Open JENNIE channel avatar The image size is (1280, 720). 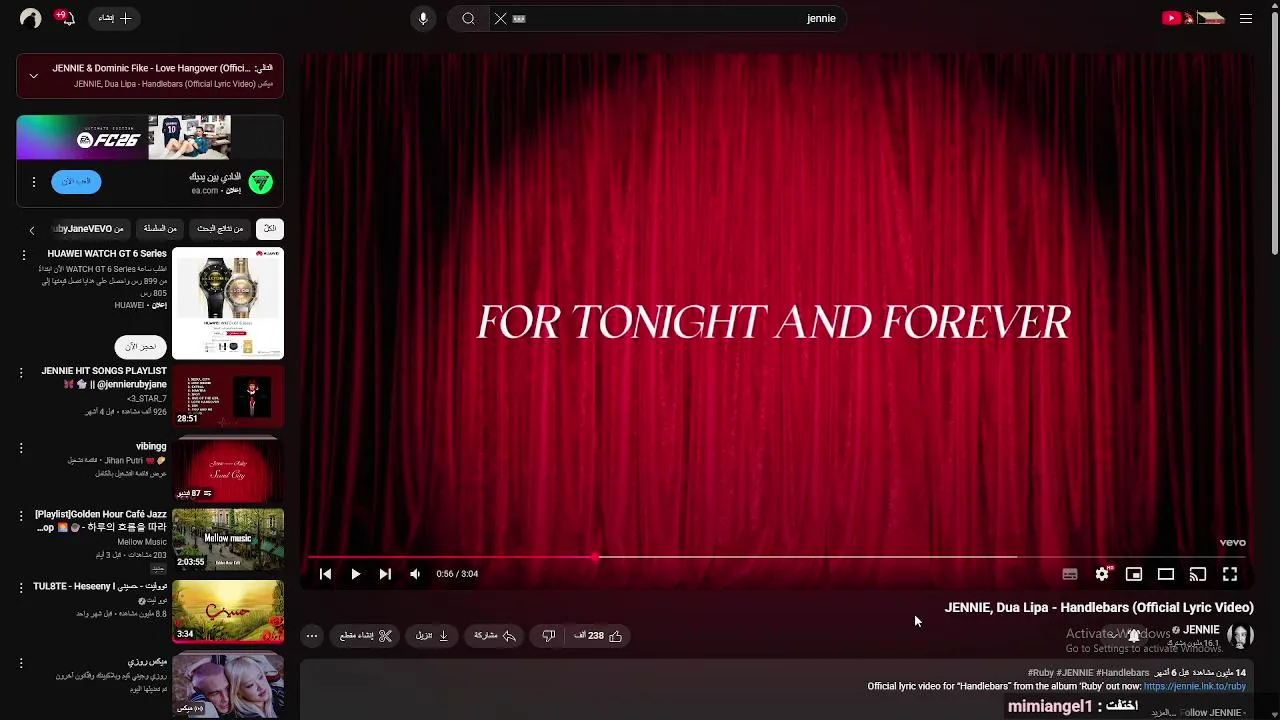tap(1240, 636)
